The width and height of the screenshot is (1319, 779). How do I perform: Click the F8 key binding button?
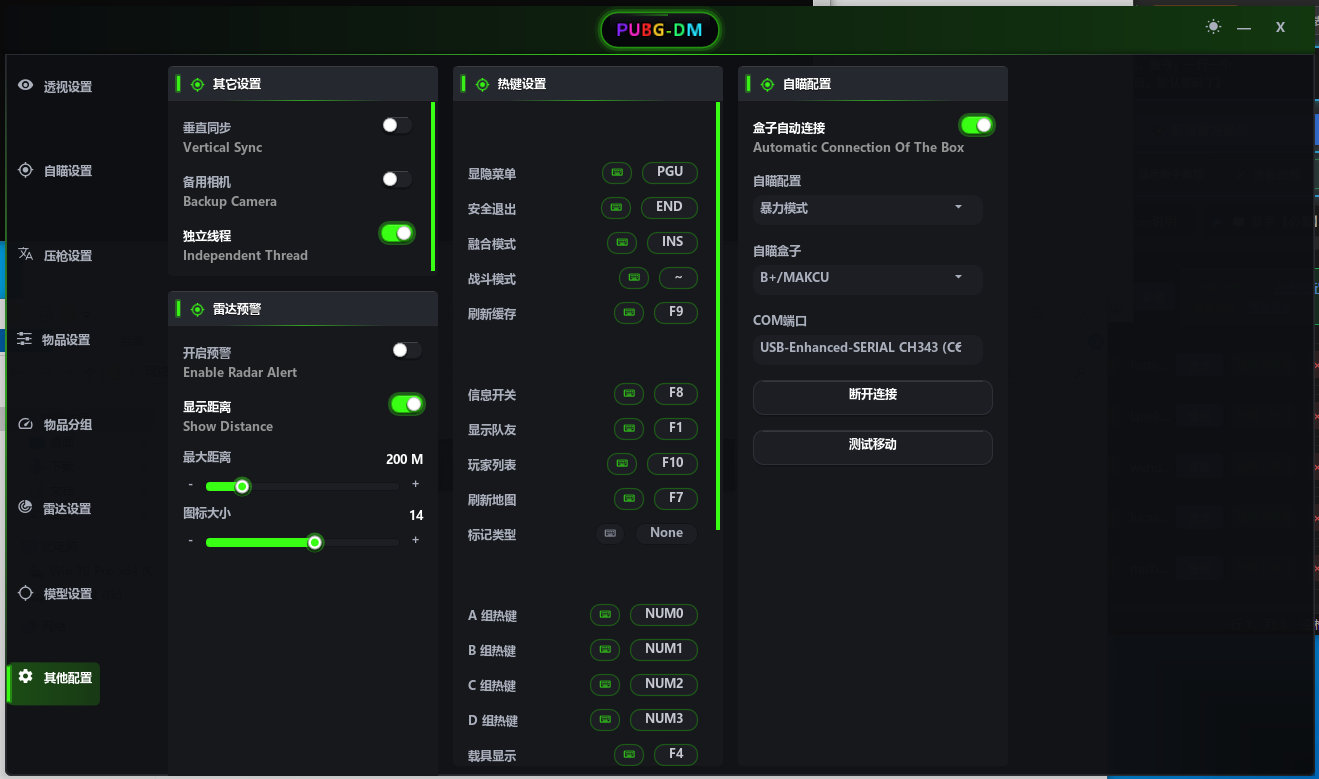coord(676,393)
